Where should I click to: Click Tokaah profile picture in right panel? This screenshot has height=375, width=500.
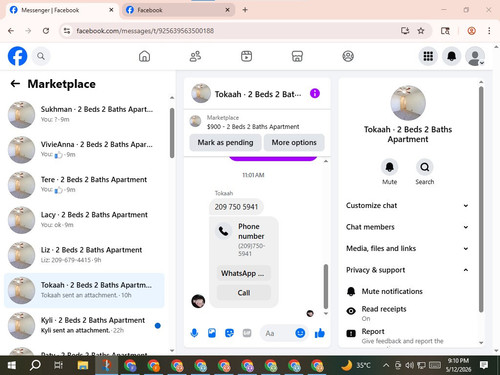pyautogui.click(x=408, y=103)
